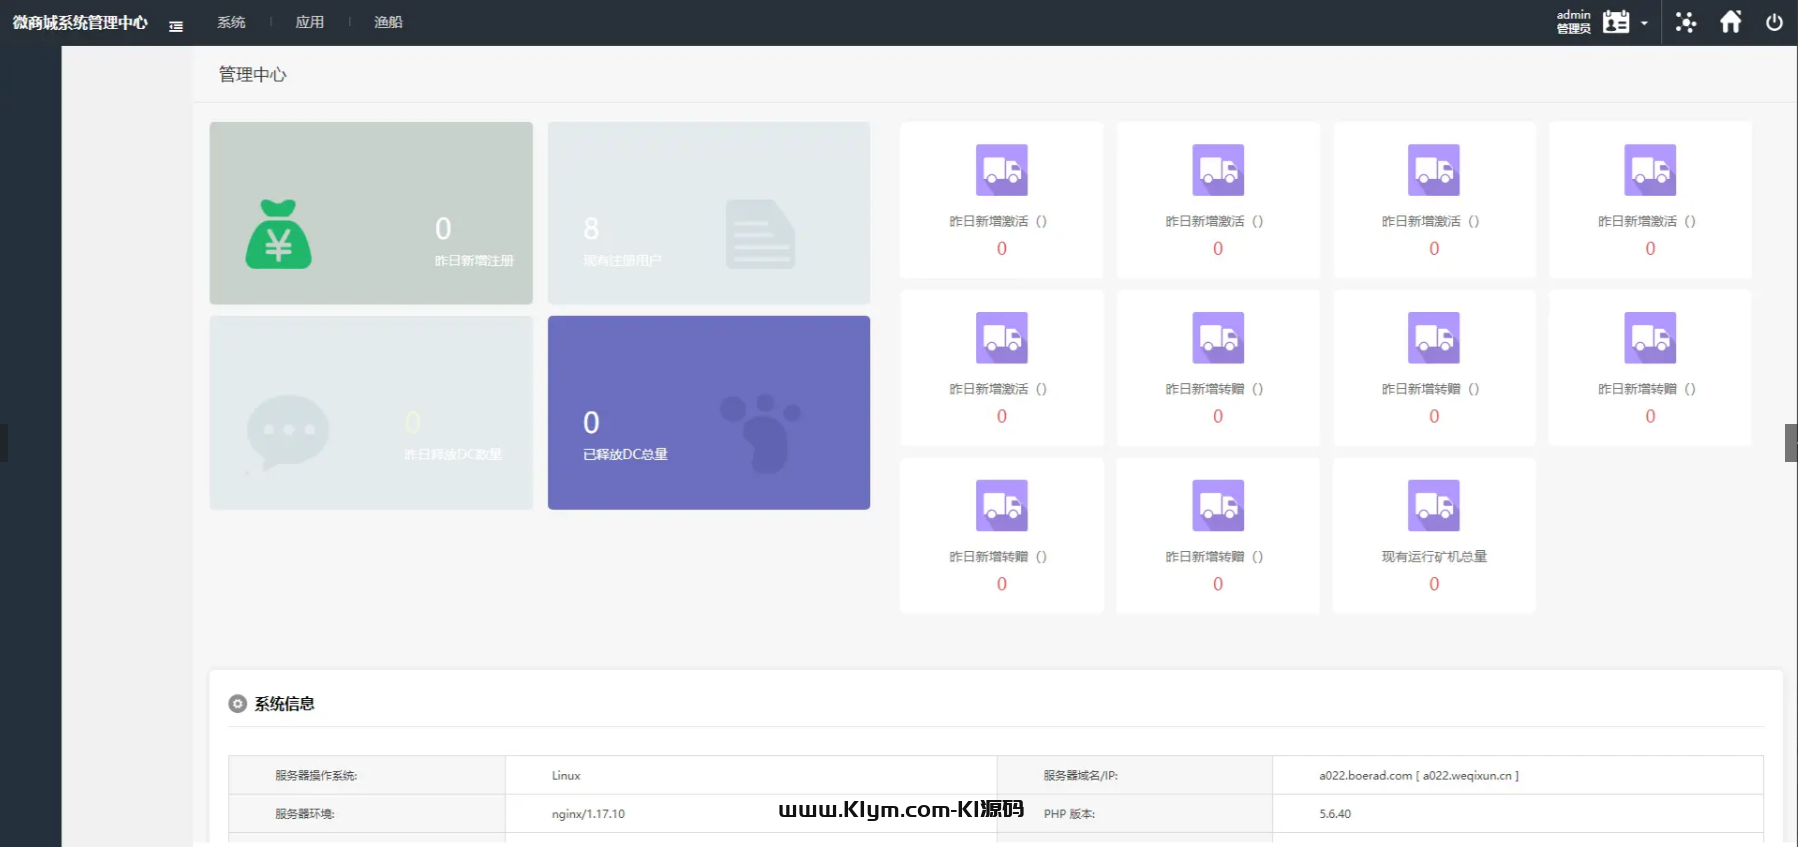
Task: Click the 已释放DC总量 label in purple card
Action: tap(625, 454)
